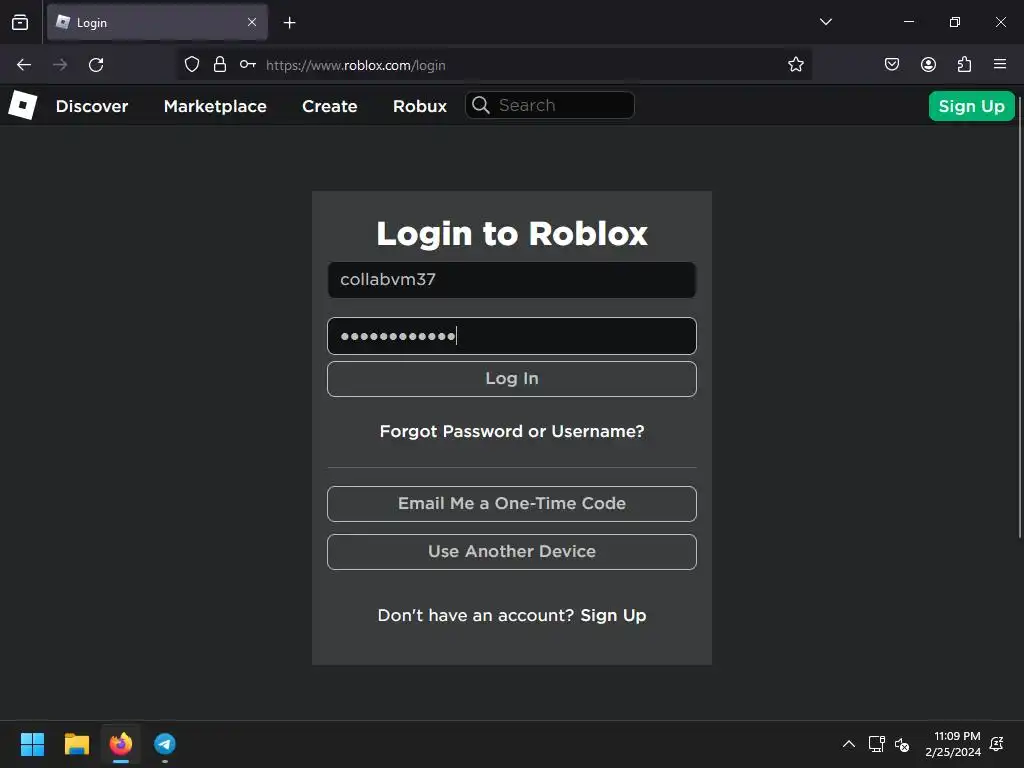Screen dimensions: 1024x768
Task: Open the Marketplace menu item
Action: (215, 106)
